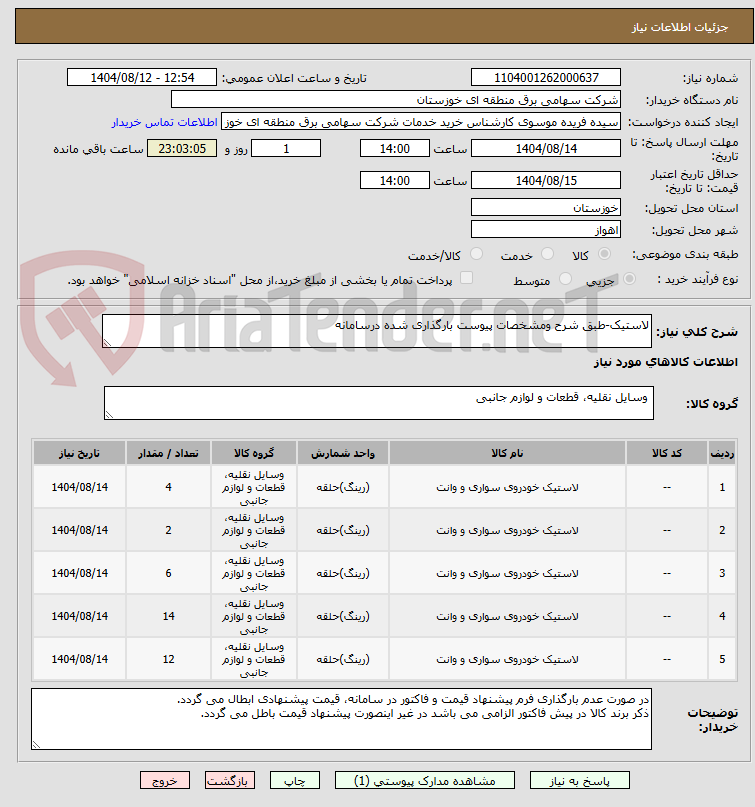Click the announcement date field 1404/08/12 - 12:54

click(x=142, y=78)
